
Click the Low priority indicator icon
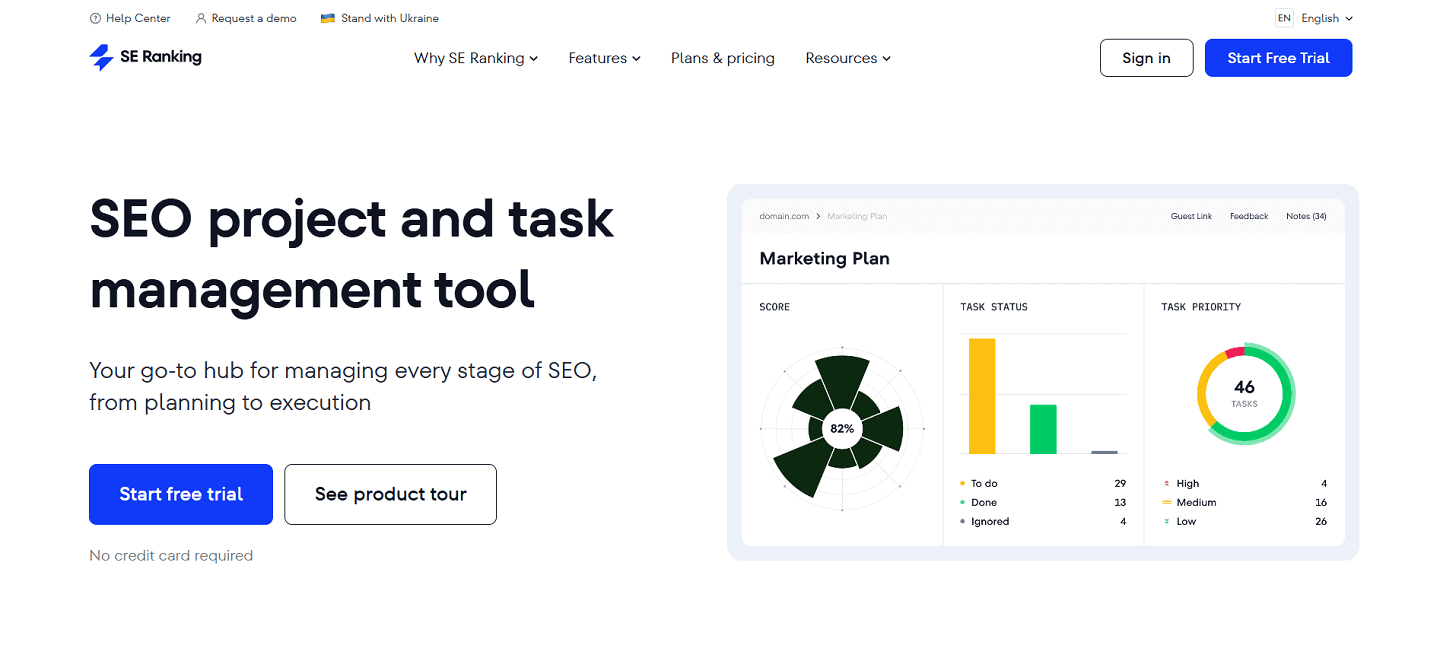1167,521
